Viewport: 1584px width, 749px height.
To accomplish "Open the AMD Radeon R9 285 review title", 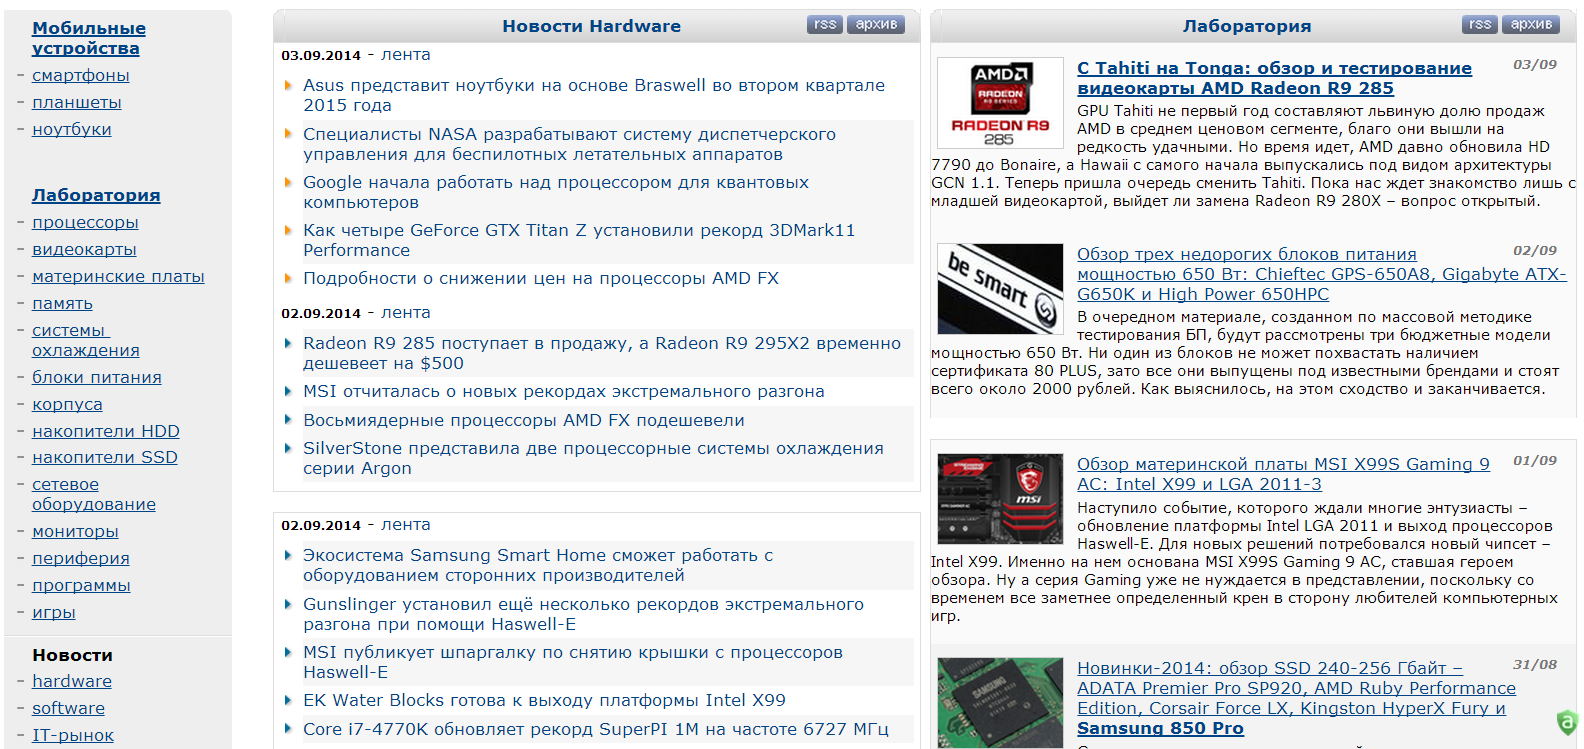I will click(1275, 78).
